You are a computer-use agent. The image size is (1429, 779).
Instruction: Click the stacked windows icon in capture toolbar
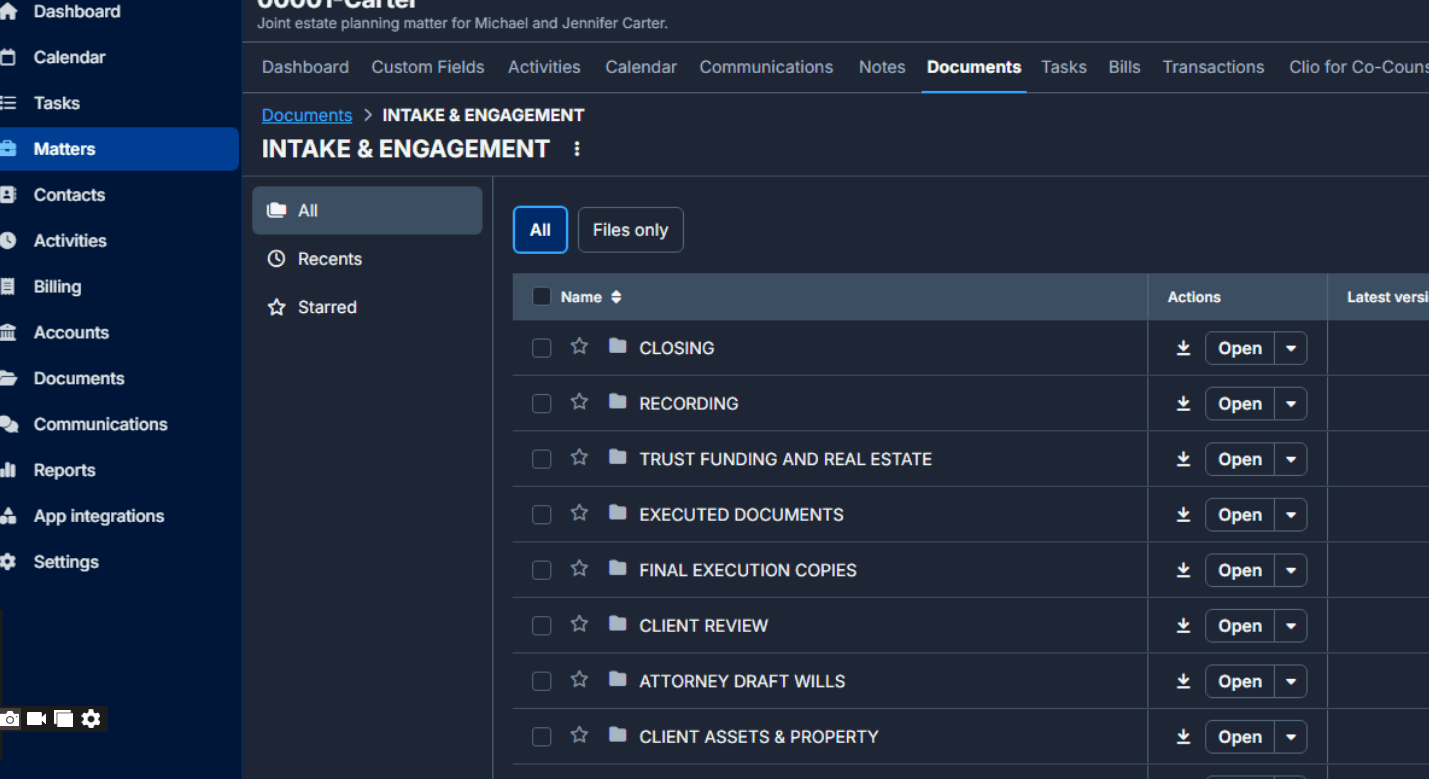point(64,719)
